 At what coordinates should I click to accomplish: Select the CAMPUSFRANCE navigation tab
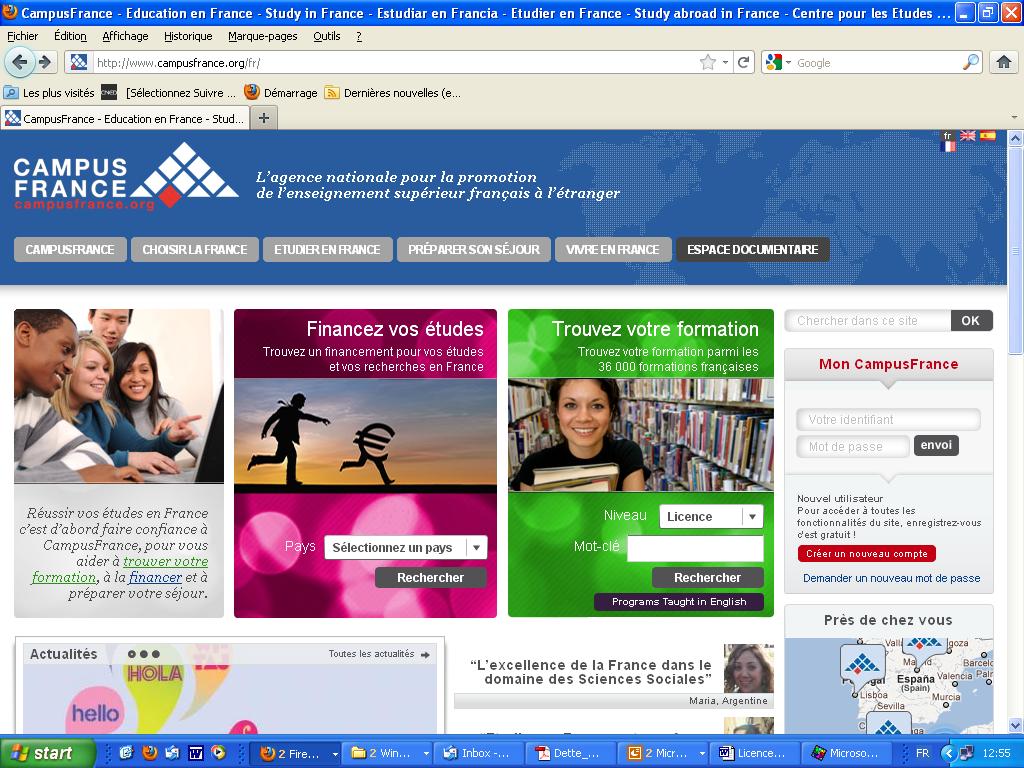click(70, 249)
